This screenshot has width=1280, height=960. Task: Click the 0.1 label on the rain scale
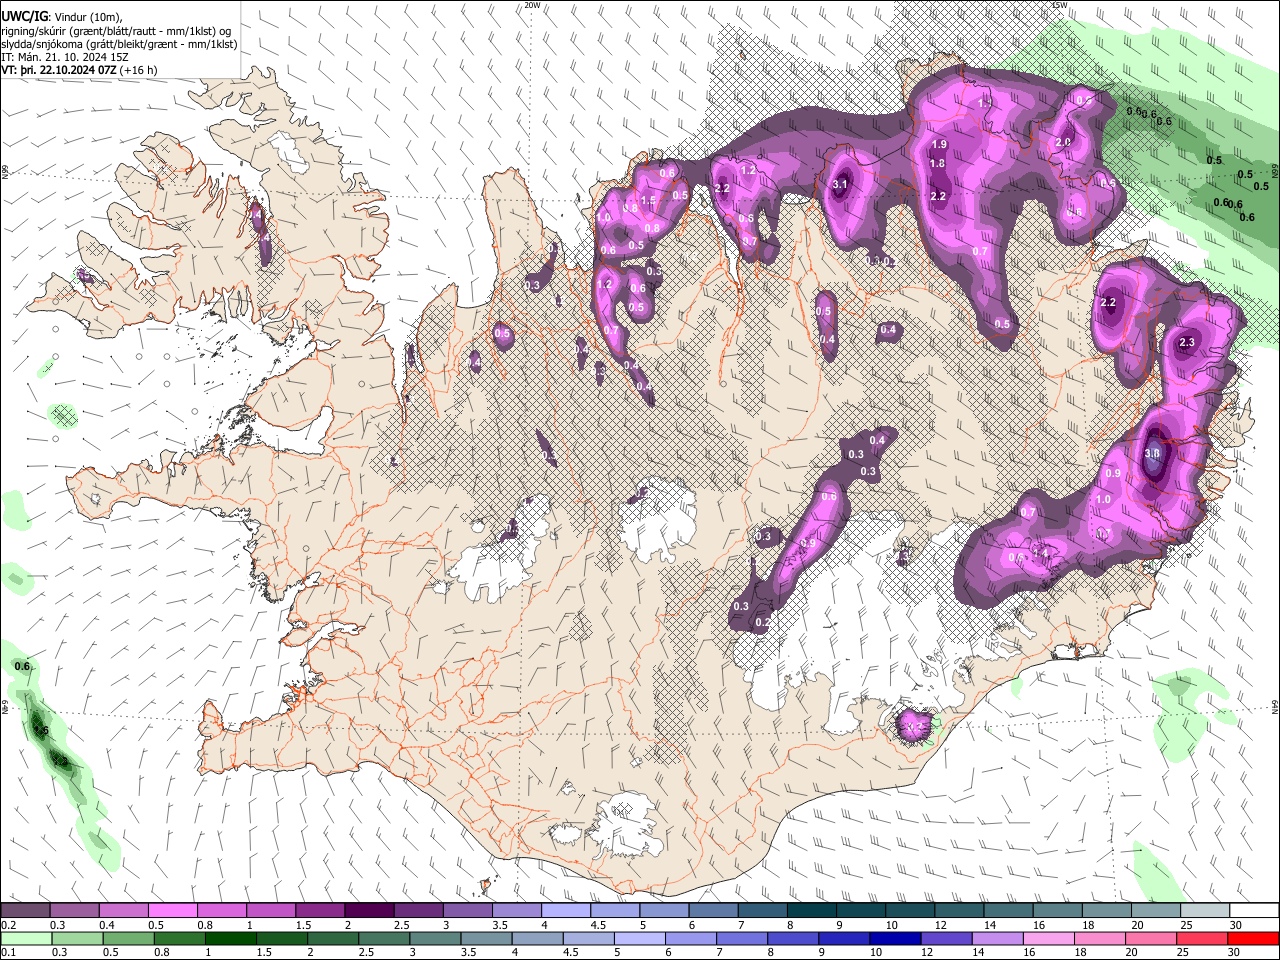coord(8,953)
